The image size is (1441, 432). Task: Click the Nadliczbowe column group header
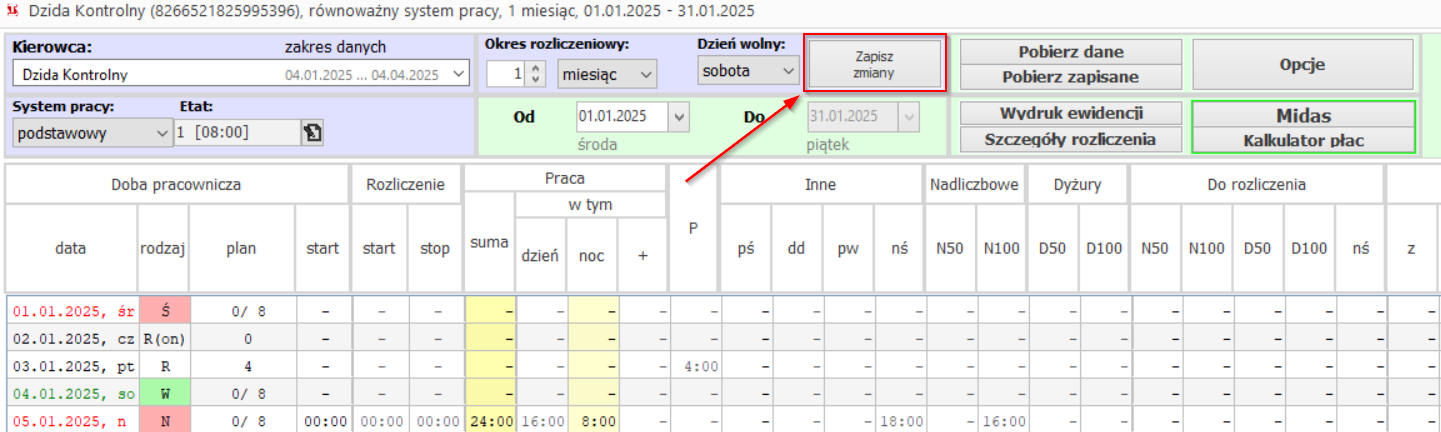[976, 184]
